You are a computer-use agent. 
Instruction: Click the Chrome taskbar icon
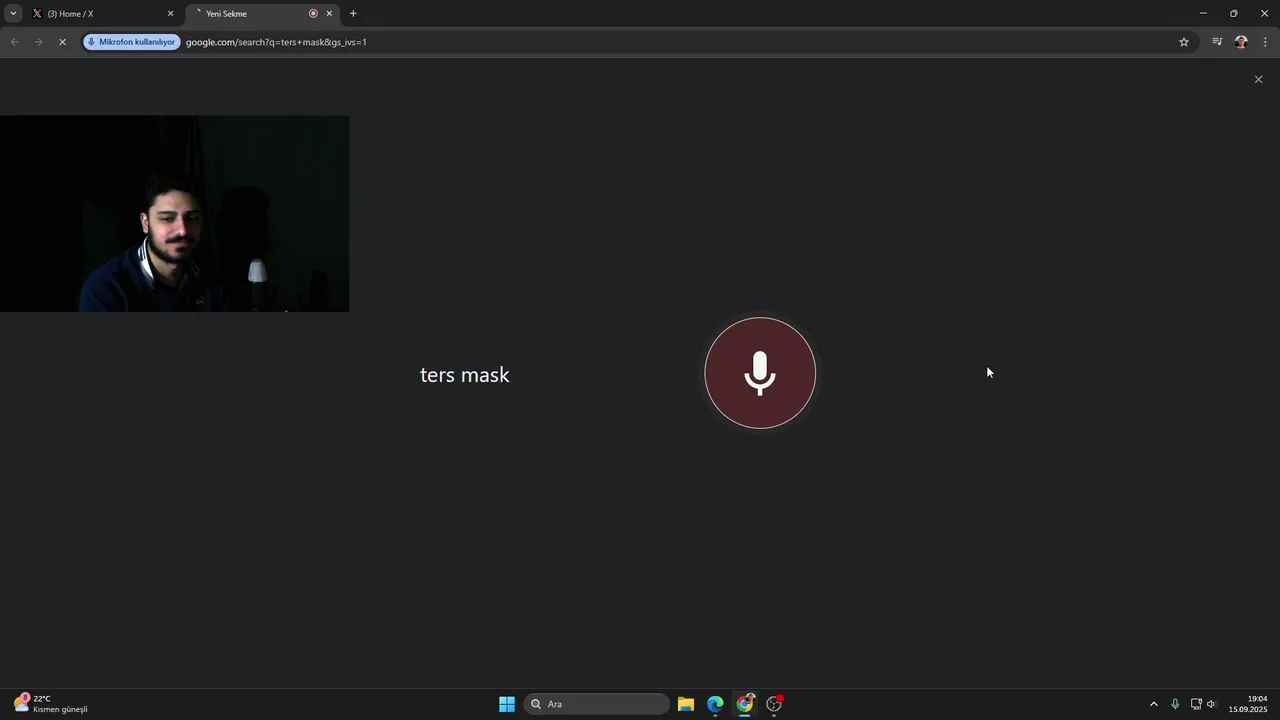(x=745, y=704)
